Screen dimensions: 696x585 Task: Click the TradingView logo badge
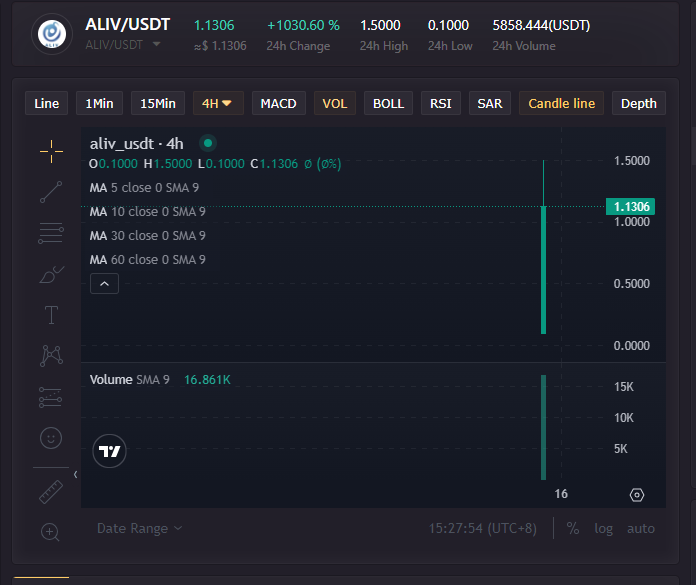click(109, 451)
